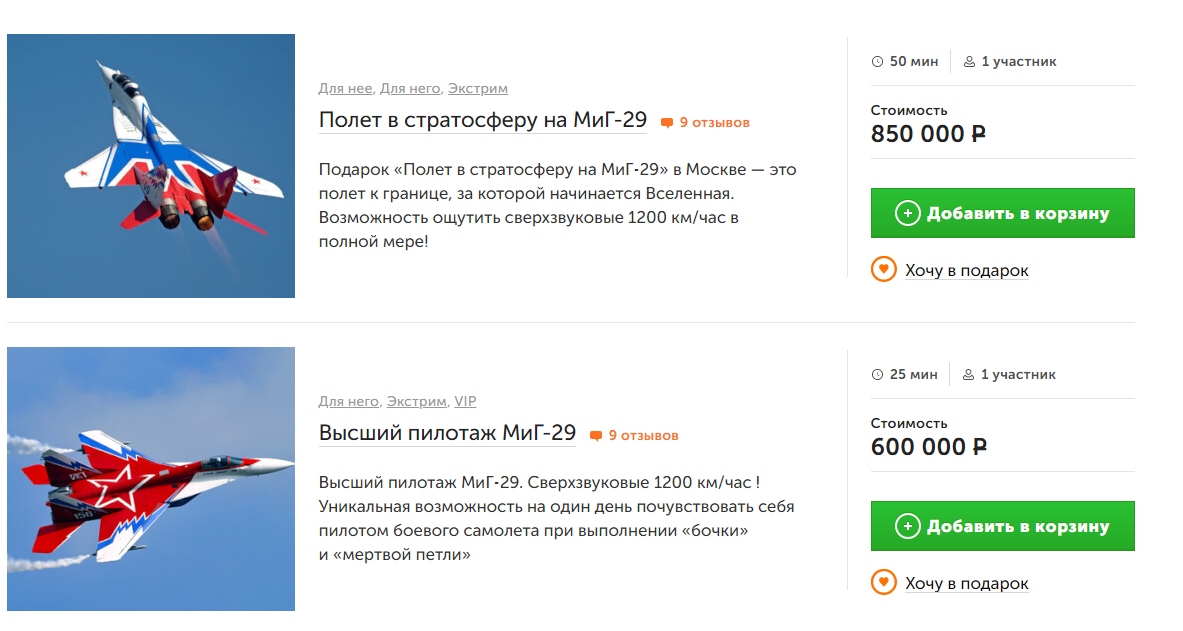This screenshot has width=1183, height=631.
Task: Open Высший пилотаж МиГ-29 title link
Action: (x=447, y=433)
